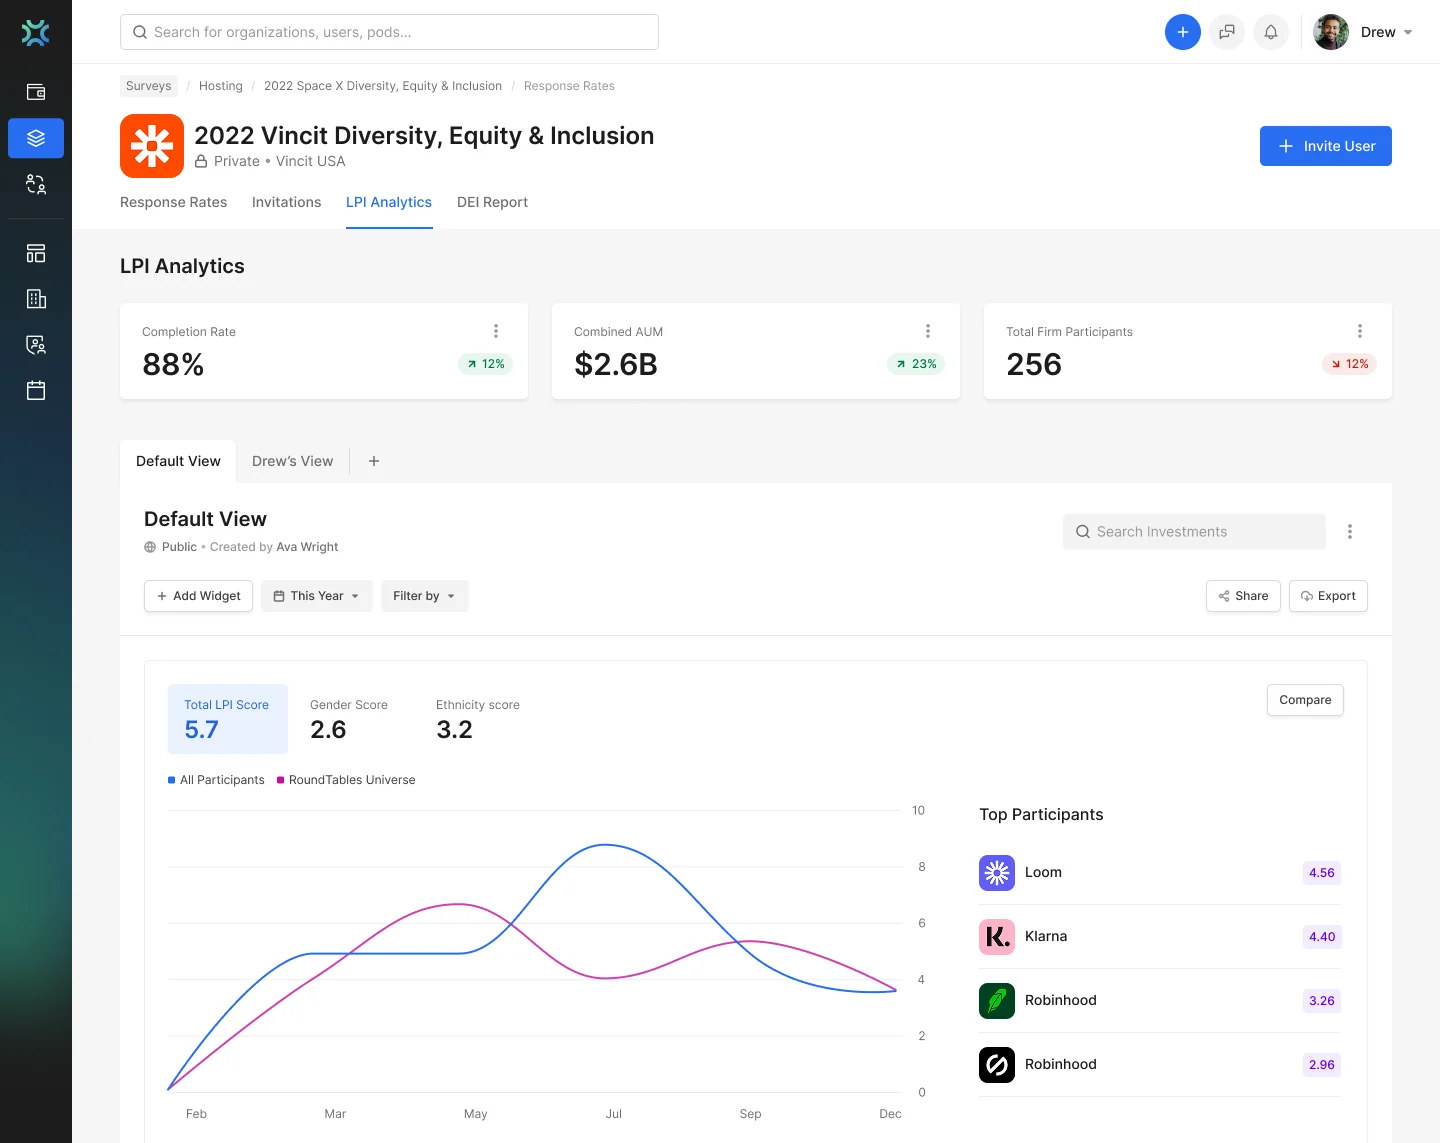
Task: Click the blue plus create button
Action: tap(1183, 32)
